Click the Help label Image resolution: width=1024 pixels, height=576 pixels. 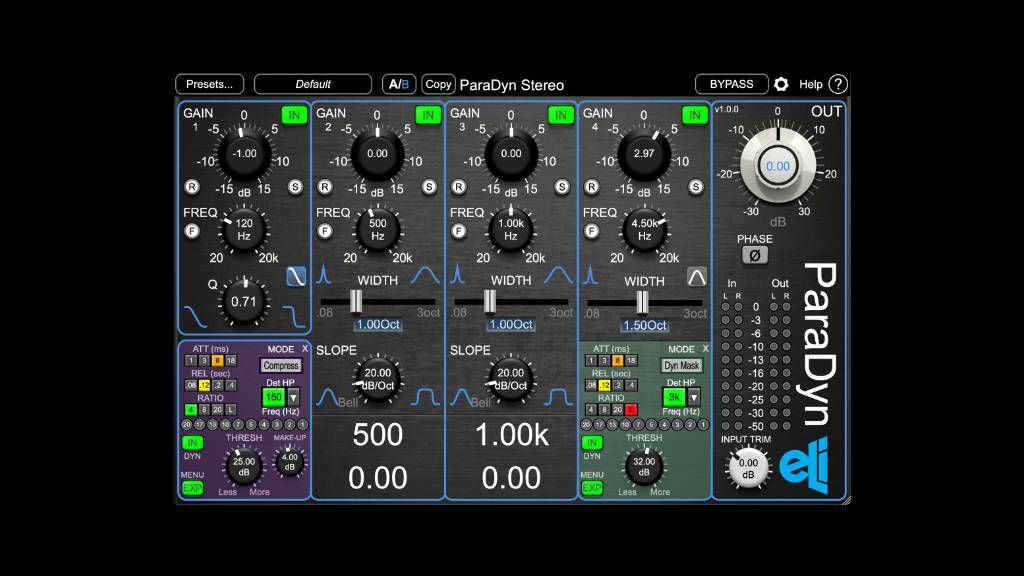pyautogui.click(x=810, y=84)
